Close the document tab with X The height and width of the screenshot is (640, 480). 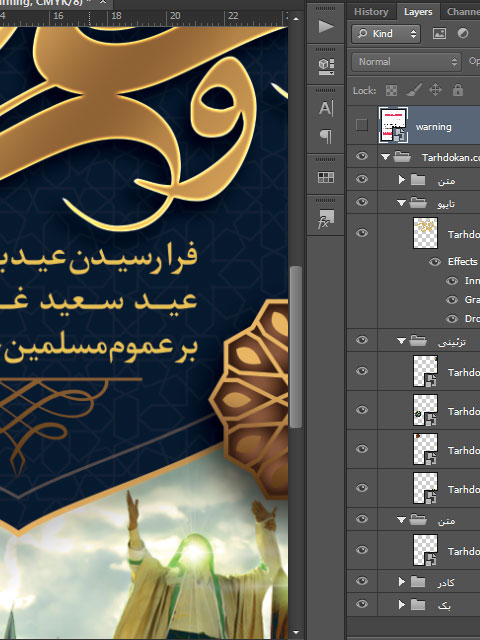pyautogui.click(x=103, y=2)
